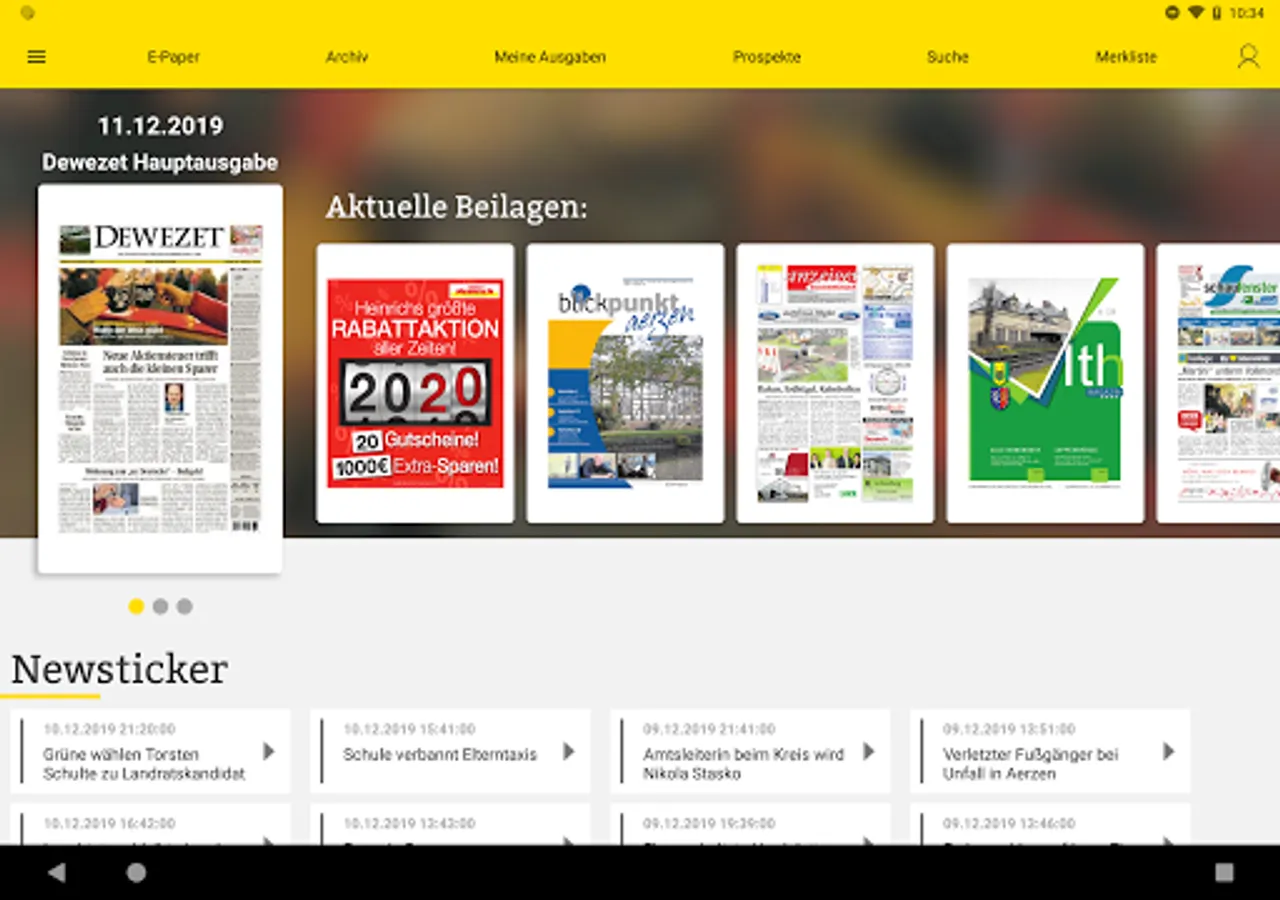Open the Anzeiger newspaper supplement
The width and height of the screenshot is (1280, 900).
[835, 383]
